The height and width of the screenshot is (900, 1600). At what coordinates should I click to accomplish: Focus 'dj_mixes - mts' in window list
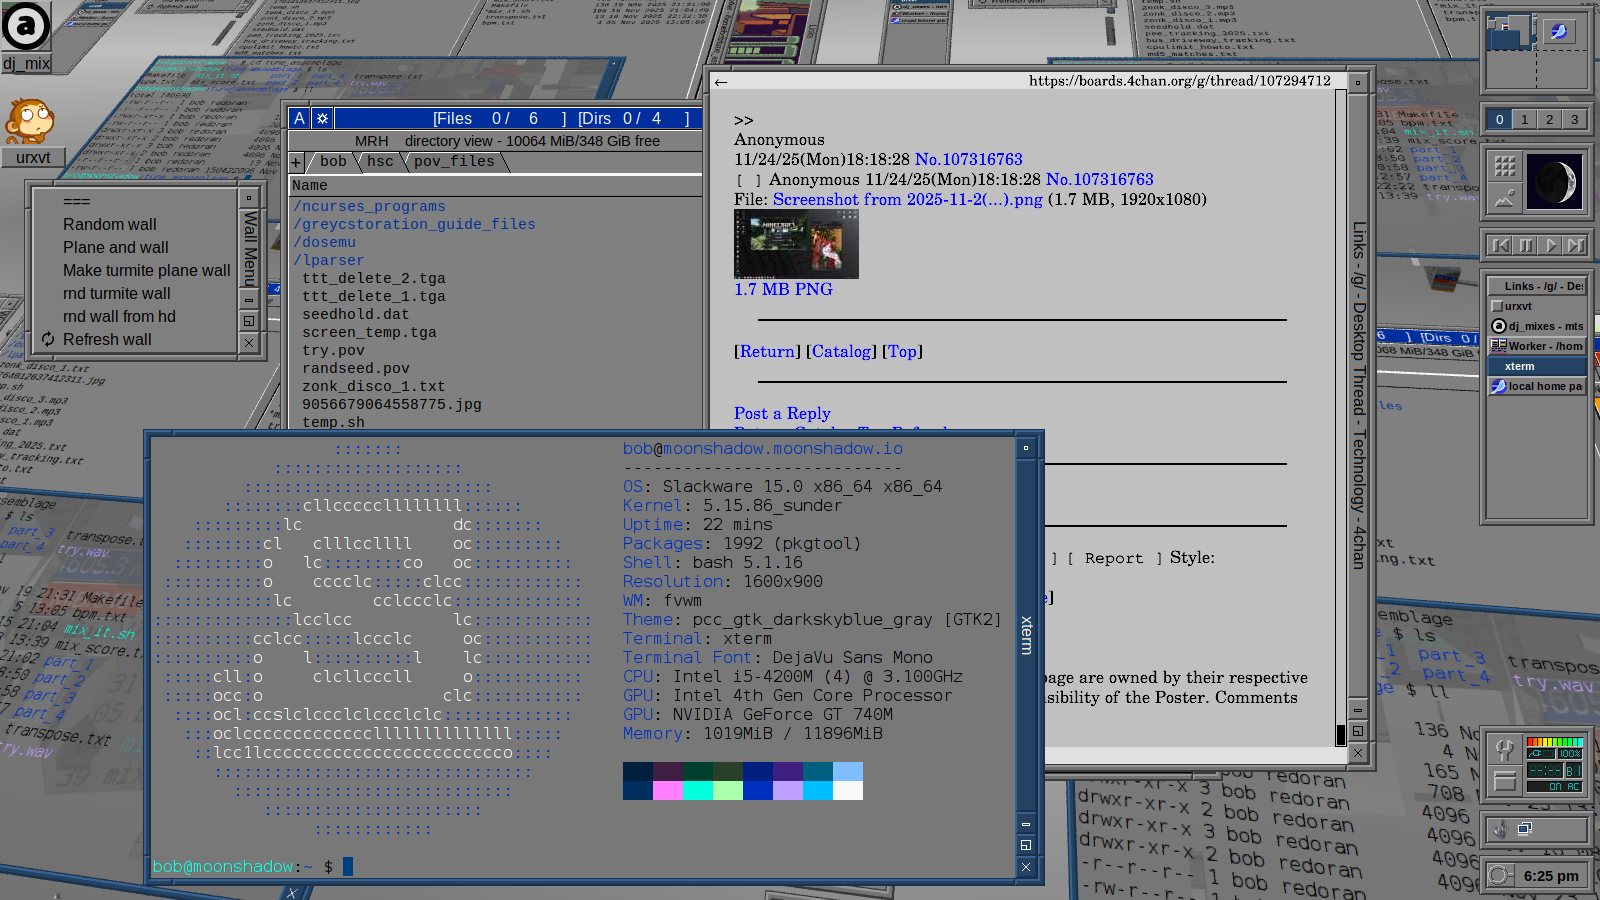point(1537,326)
